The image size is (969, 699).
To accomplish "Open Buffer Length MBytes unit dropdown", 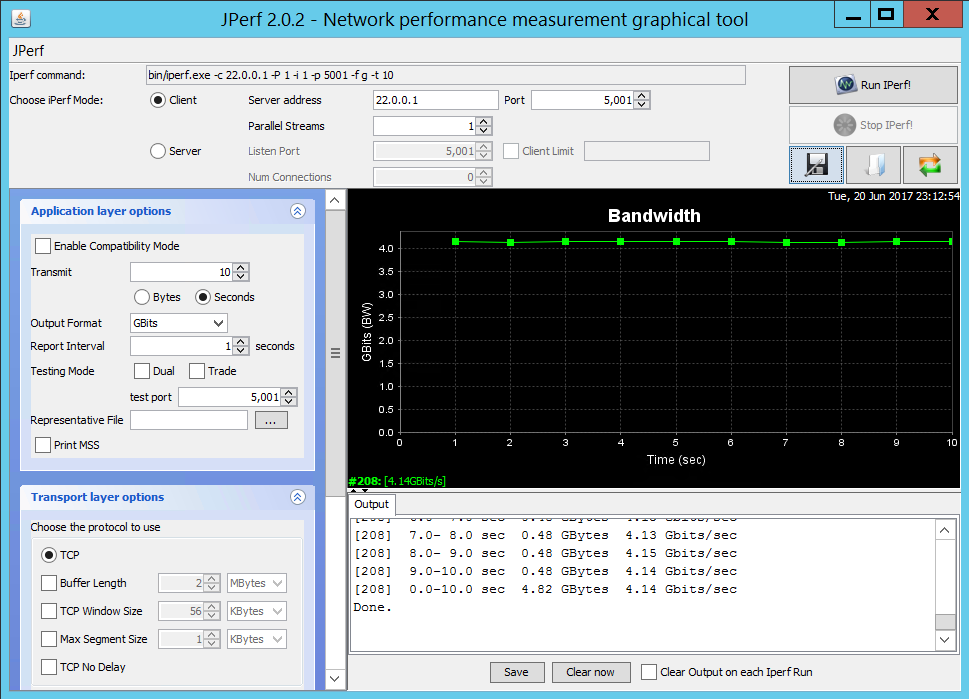I will 256,583.
